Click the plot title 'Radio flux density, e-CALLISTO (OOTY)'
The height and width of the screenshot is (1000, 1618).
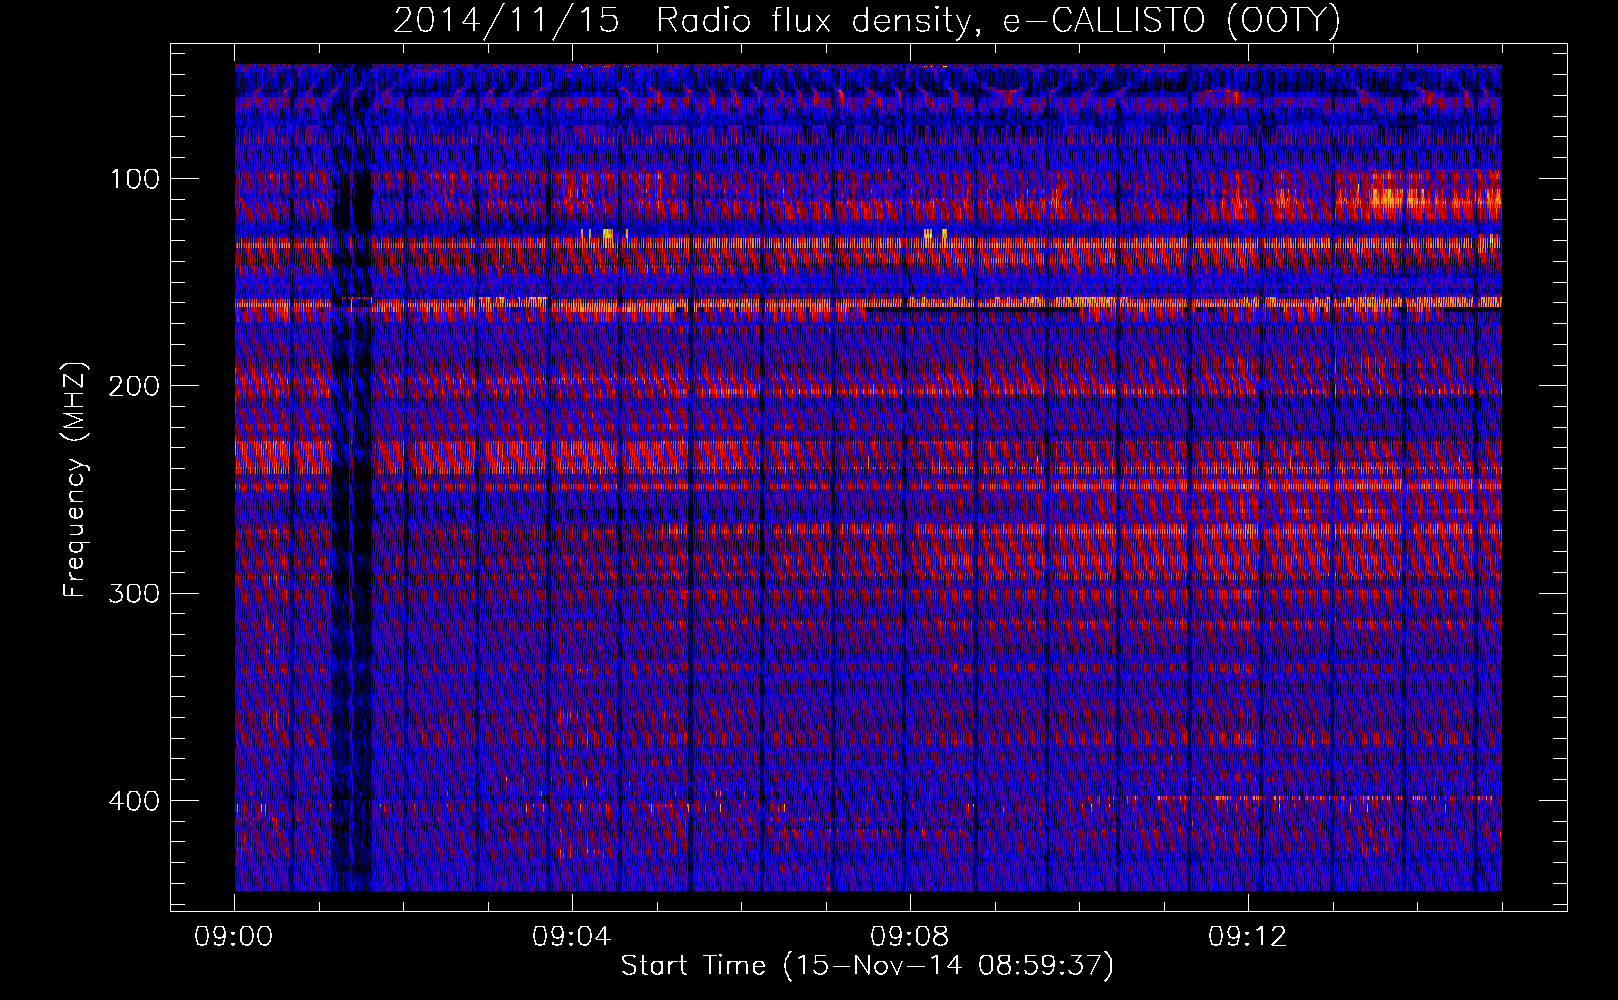point(999,21)
